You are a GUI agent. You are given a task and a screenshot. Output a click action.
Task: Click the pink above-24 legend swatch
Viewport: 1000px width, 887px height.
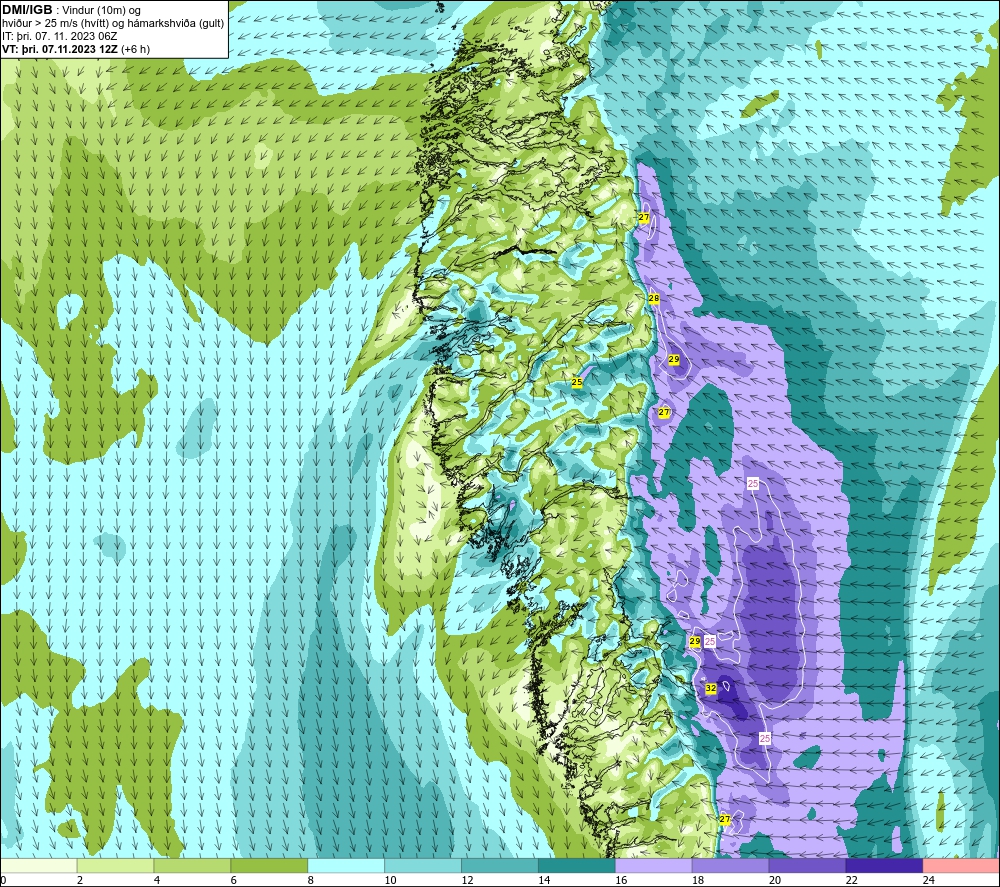point(962,865)
